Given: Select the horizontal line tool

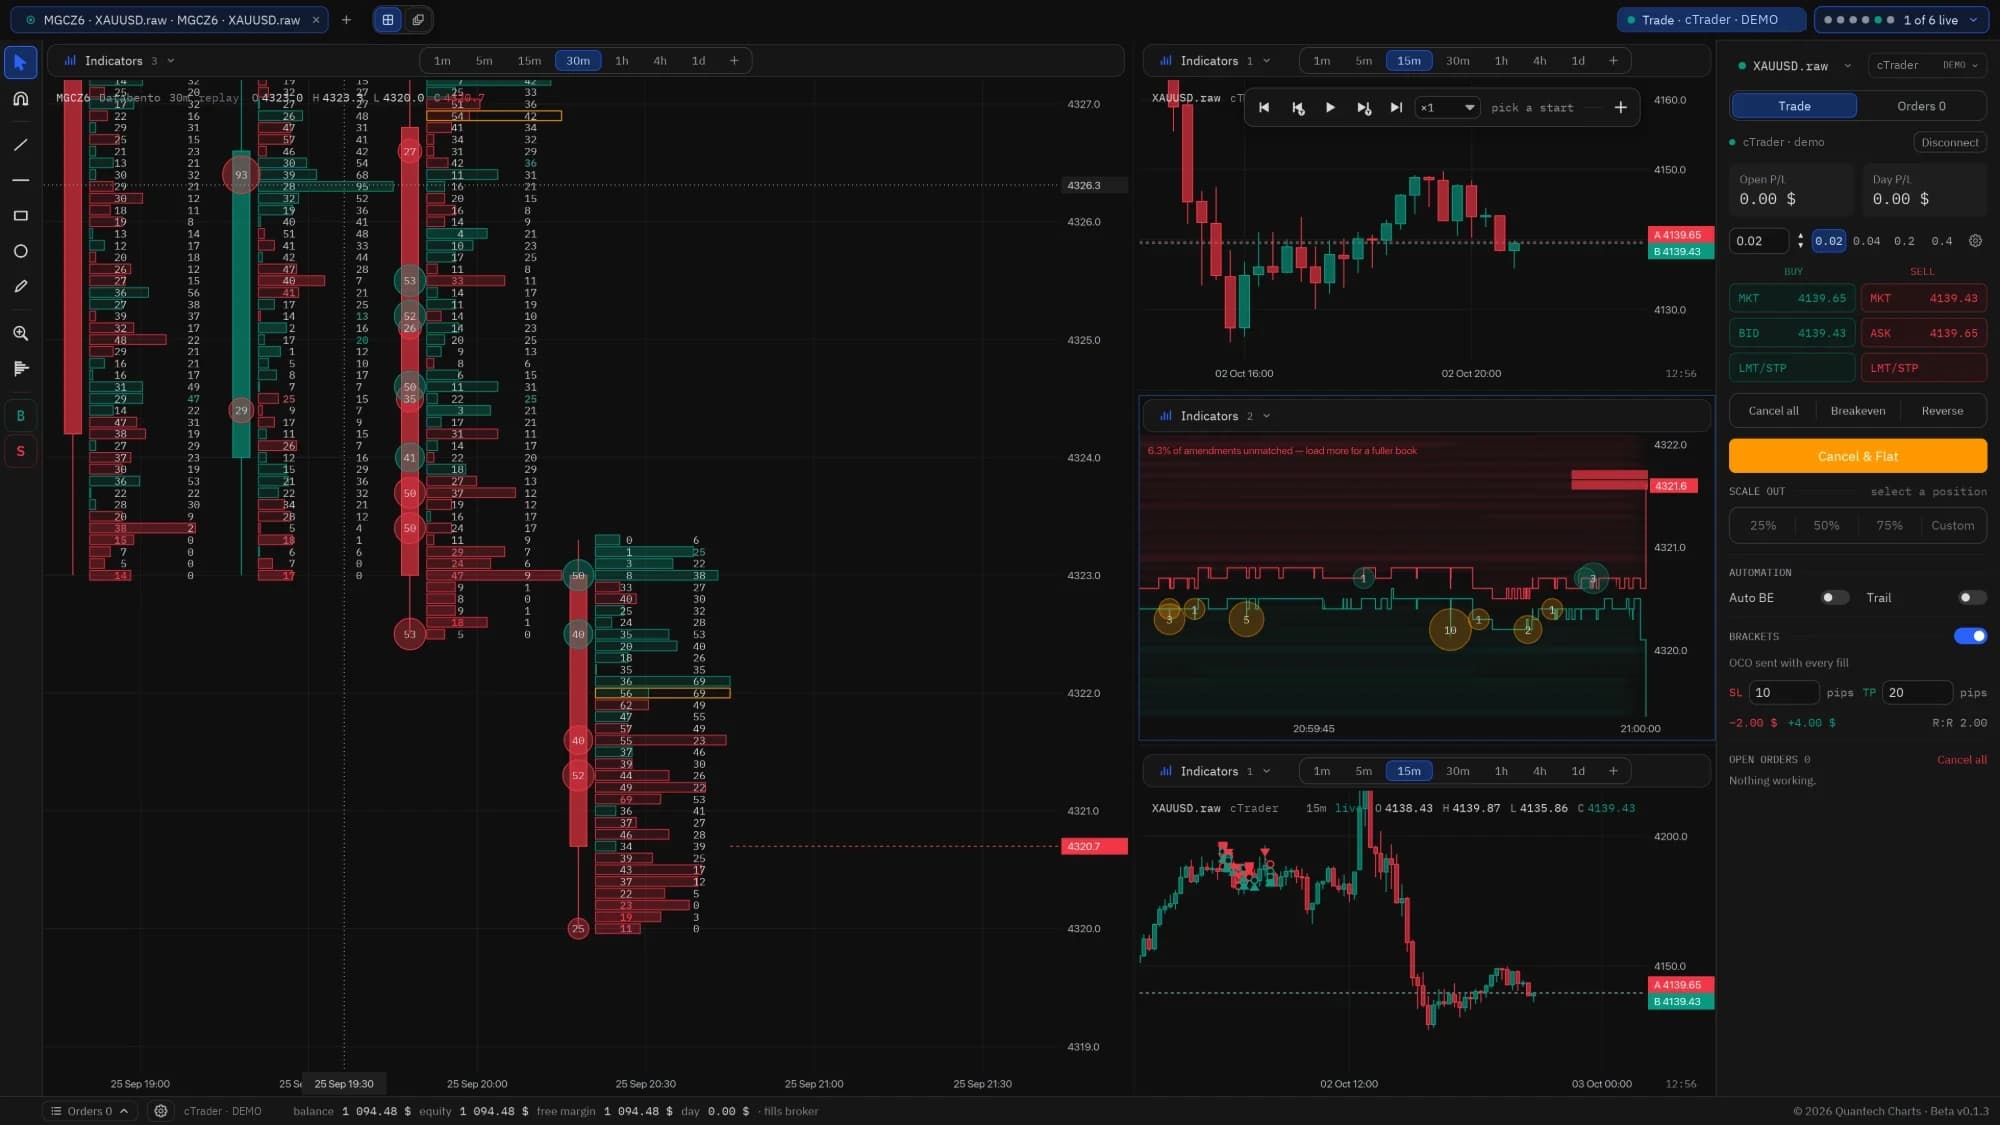Looking at the screenshot, I should (x=20, y=180).
